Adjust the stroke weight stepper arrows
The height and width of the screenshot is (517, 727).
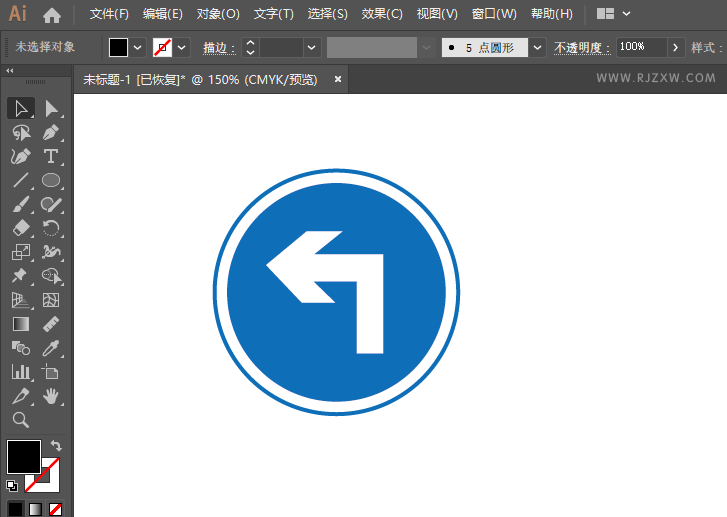click(x=250, y=47)
